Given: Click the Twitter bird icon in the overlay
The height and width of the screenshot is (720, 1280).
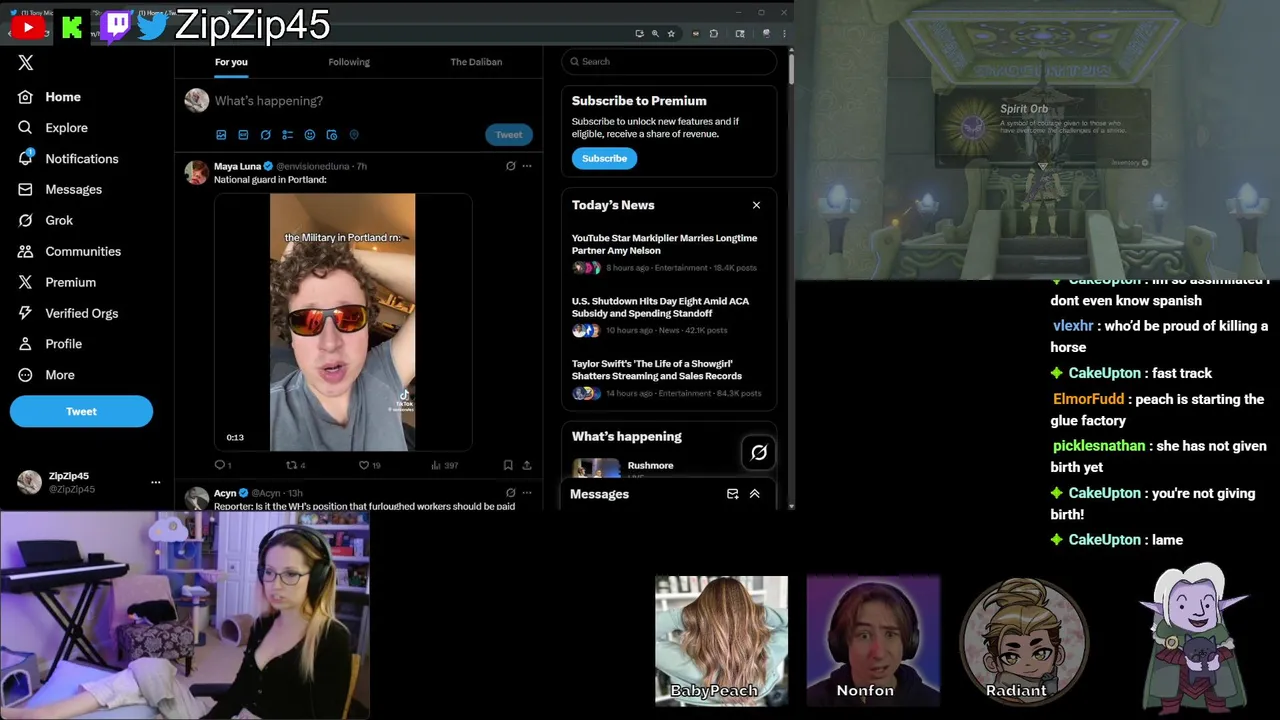Looking at the screenshot, I should click(153, 26).
